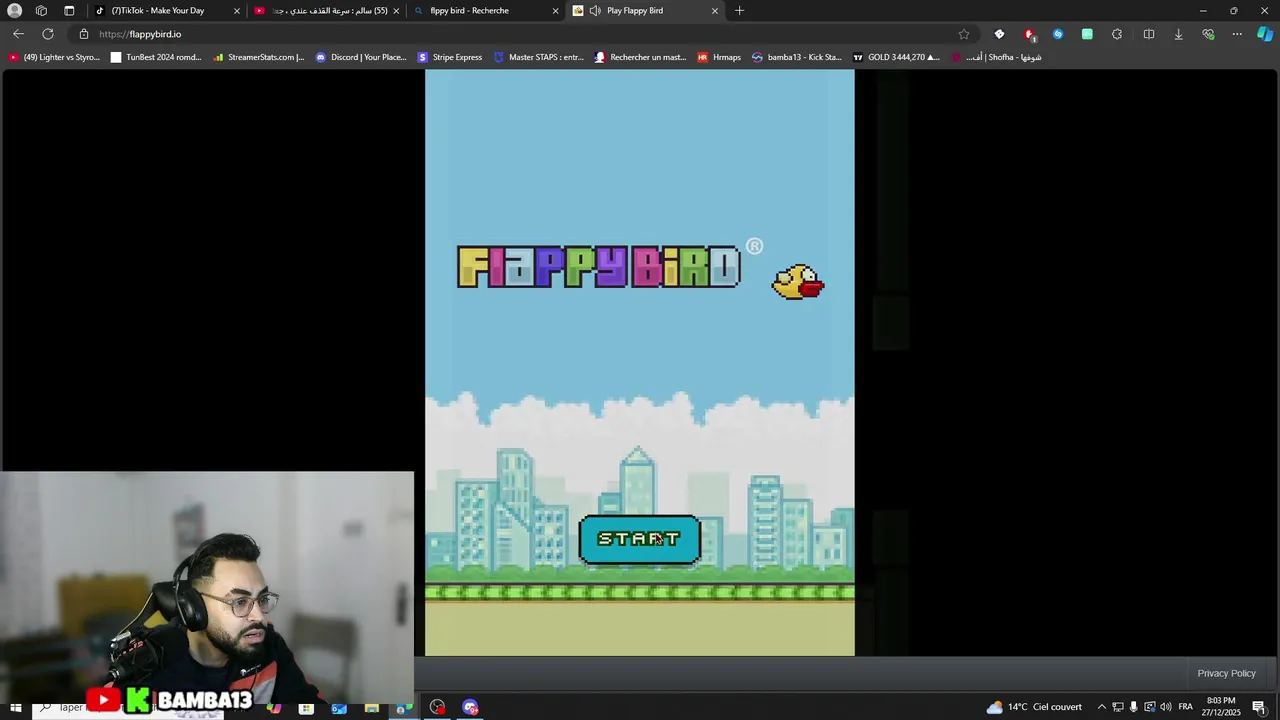1280x720 pixels.
Task: Open the Hrmaps bookmark
Action: (718, 57)
